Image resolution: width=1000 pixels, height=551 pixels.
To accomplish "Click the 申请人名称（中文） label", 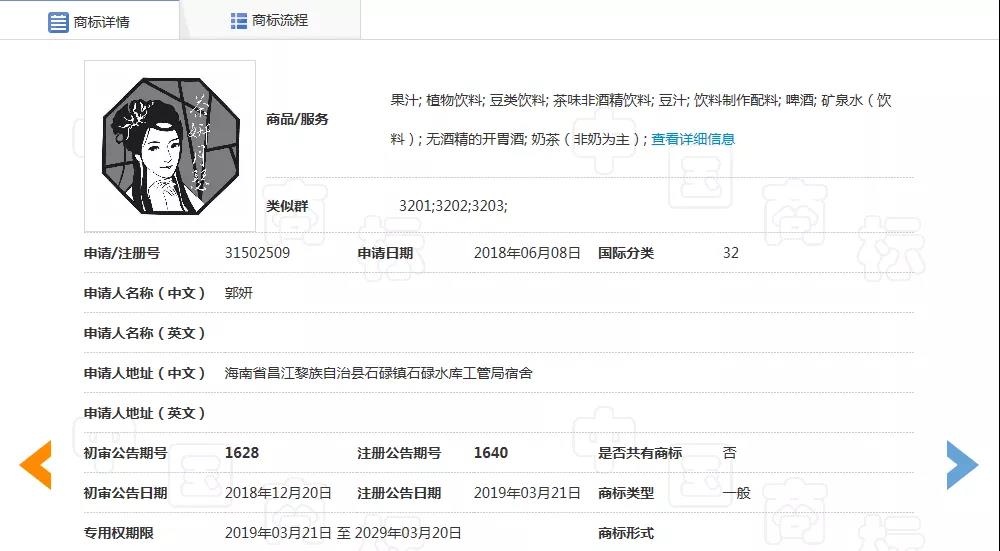I will pyautogui.click(x=145, y=293).
